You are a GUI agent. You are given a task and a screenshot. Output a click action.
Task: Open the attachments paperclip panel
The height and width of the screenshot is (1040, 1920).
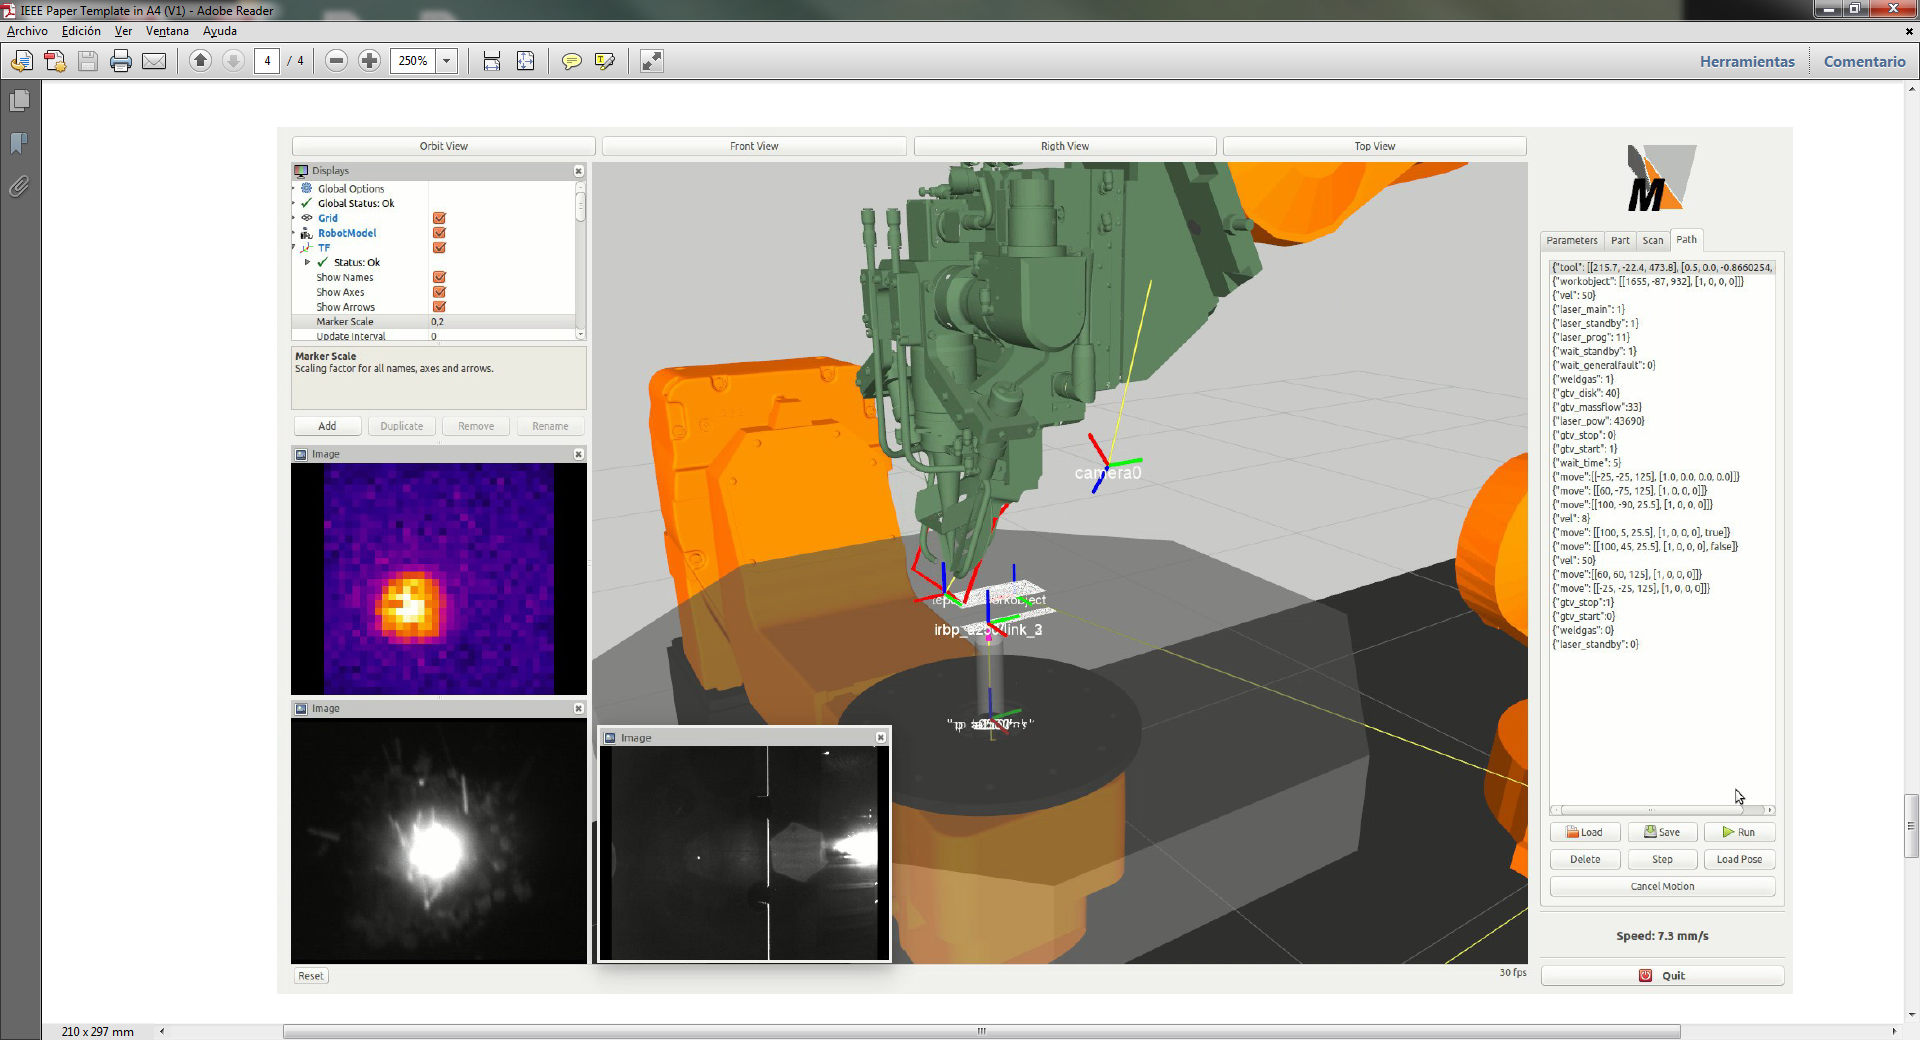(x=19, y=187)
